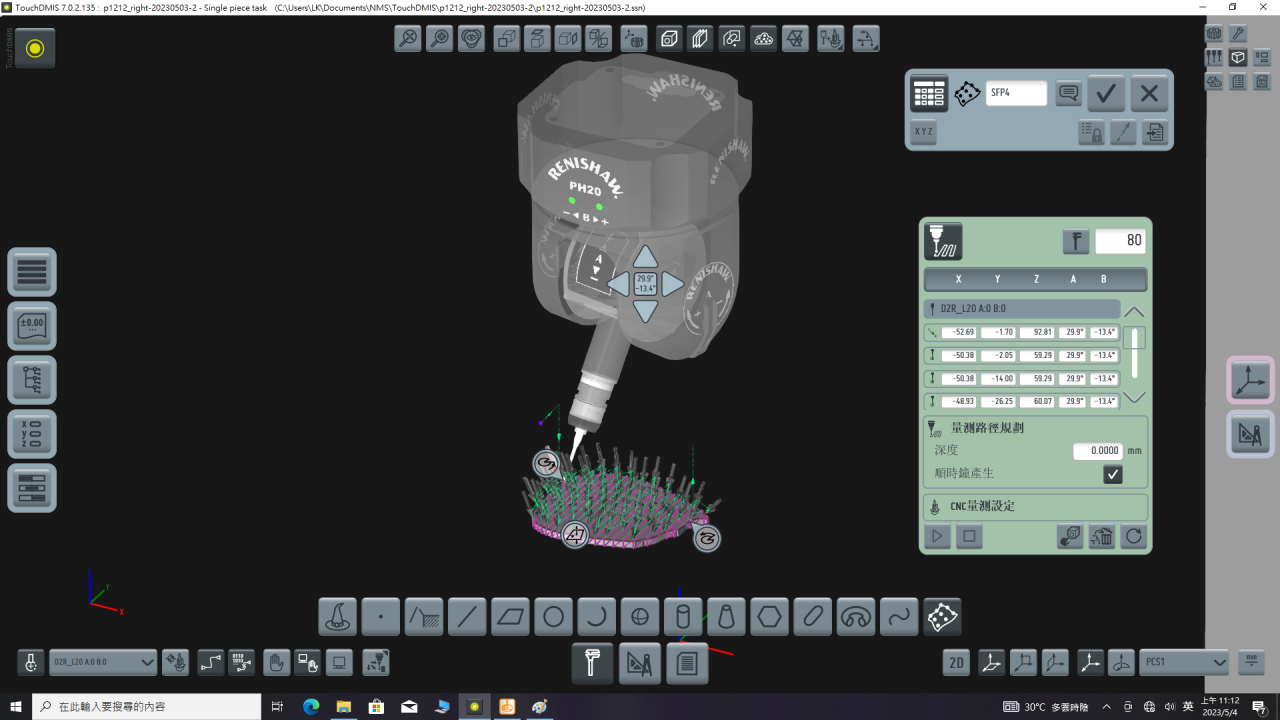This screenshot has height=720, width=1280.
Task: Select the Curve feature tool
Action: pyautogui.click(x=899, y=617)
